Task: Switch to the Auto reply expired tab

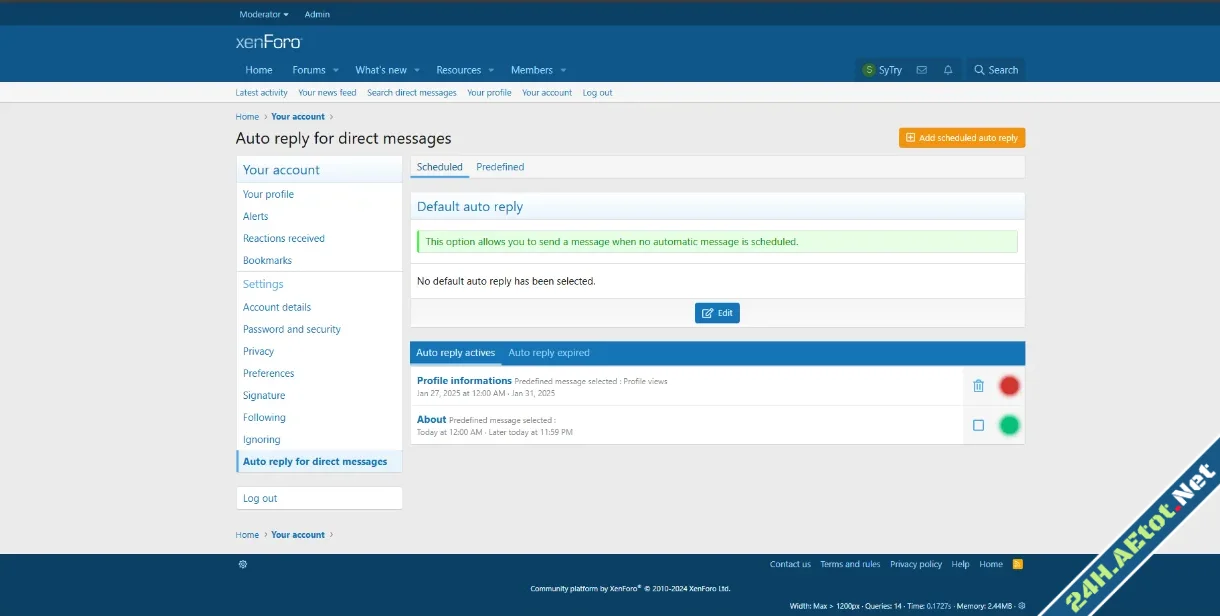Action: pyautogui.click(x=549, y=353)
